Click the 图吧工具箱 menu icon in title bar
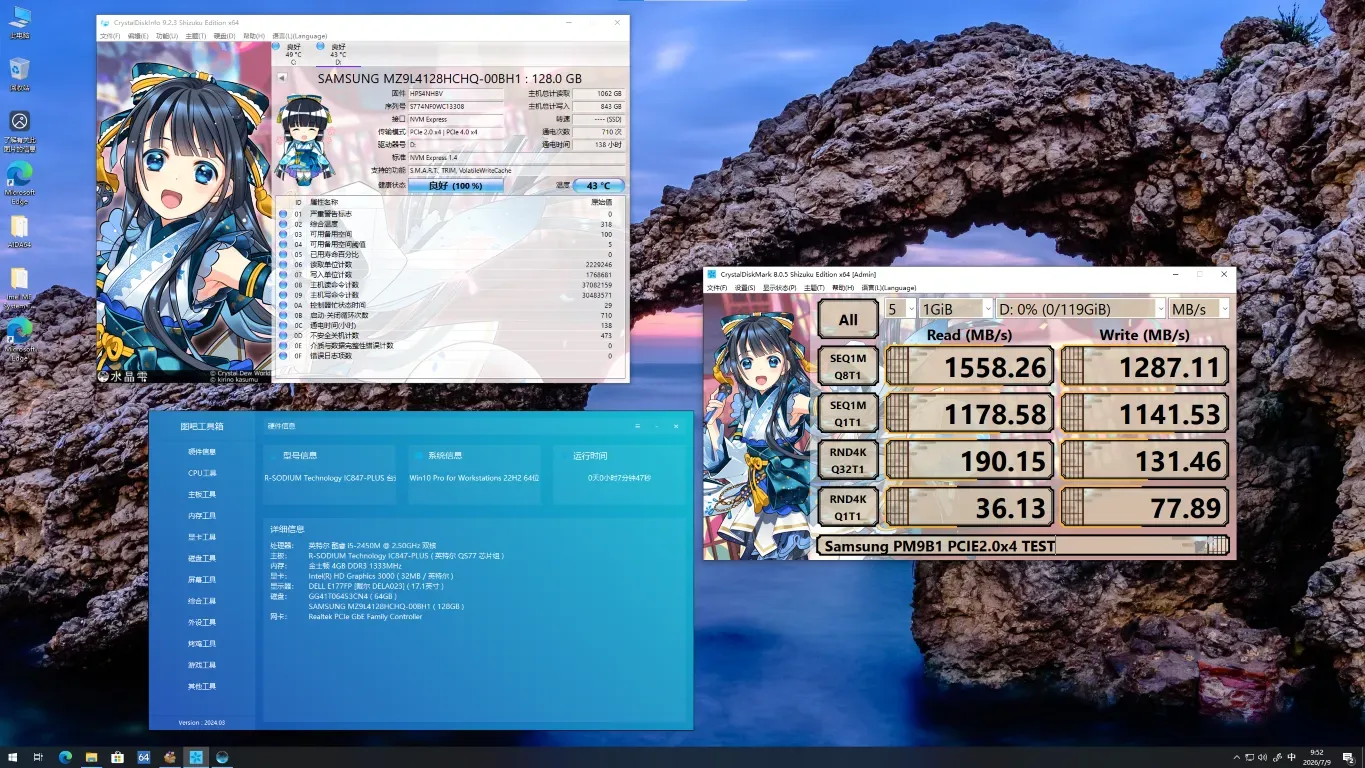1365x768 pixels. click(x=637, y=426)
